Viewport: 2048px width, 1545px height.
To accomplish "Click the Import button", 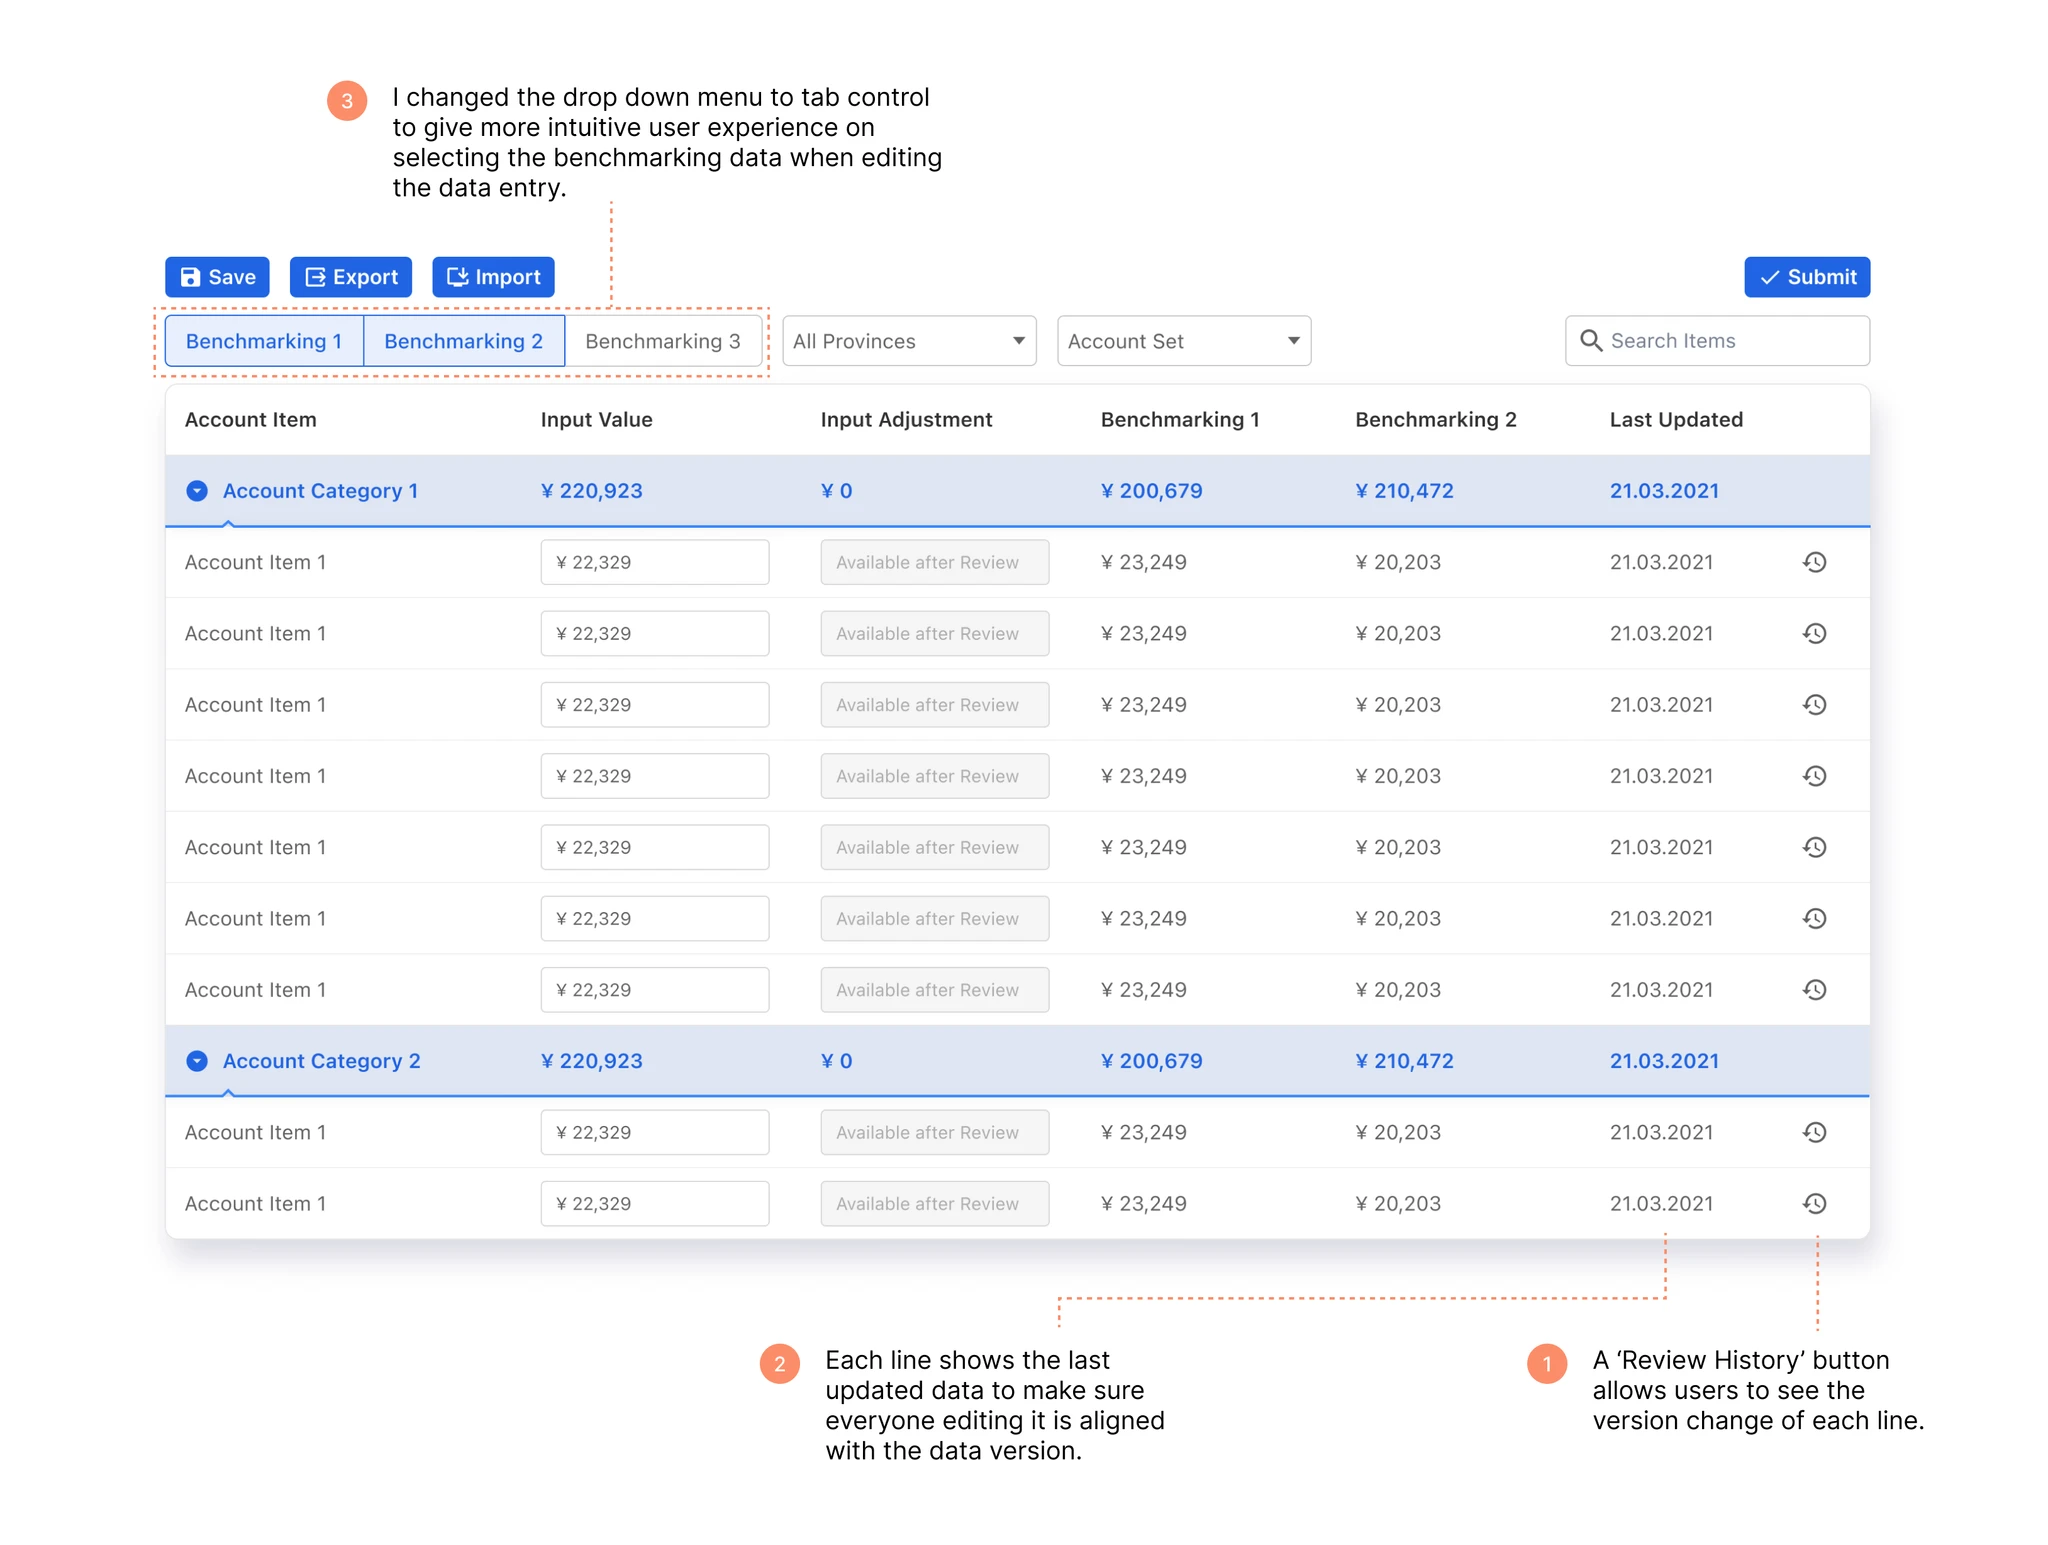I will 493,277.
